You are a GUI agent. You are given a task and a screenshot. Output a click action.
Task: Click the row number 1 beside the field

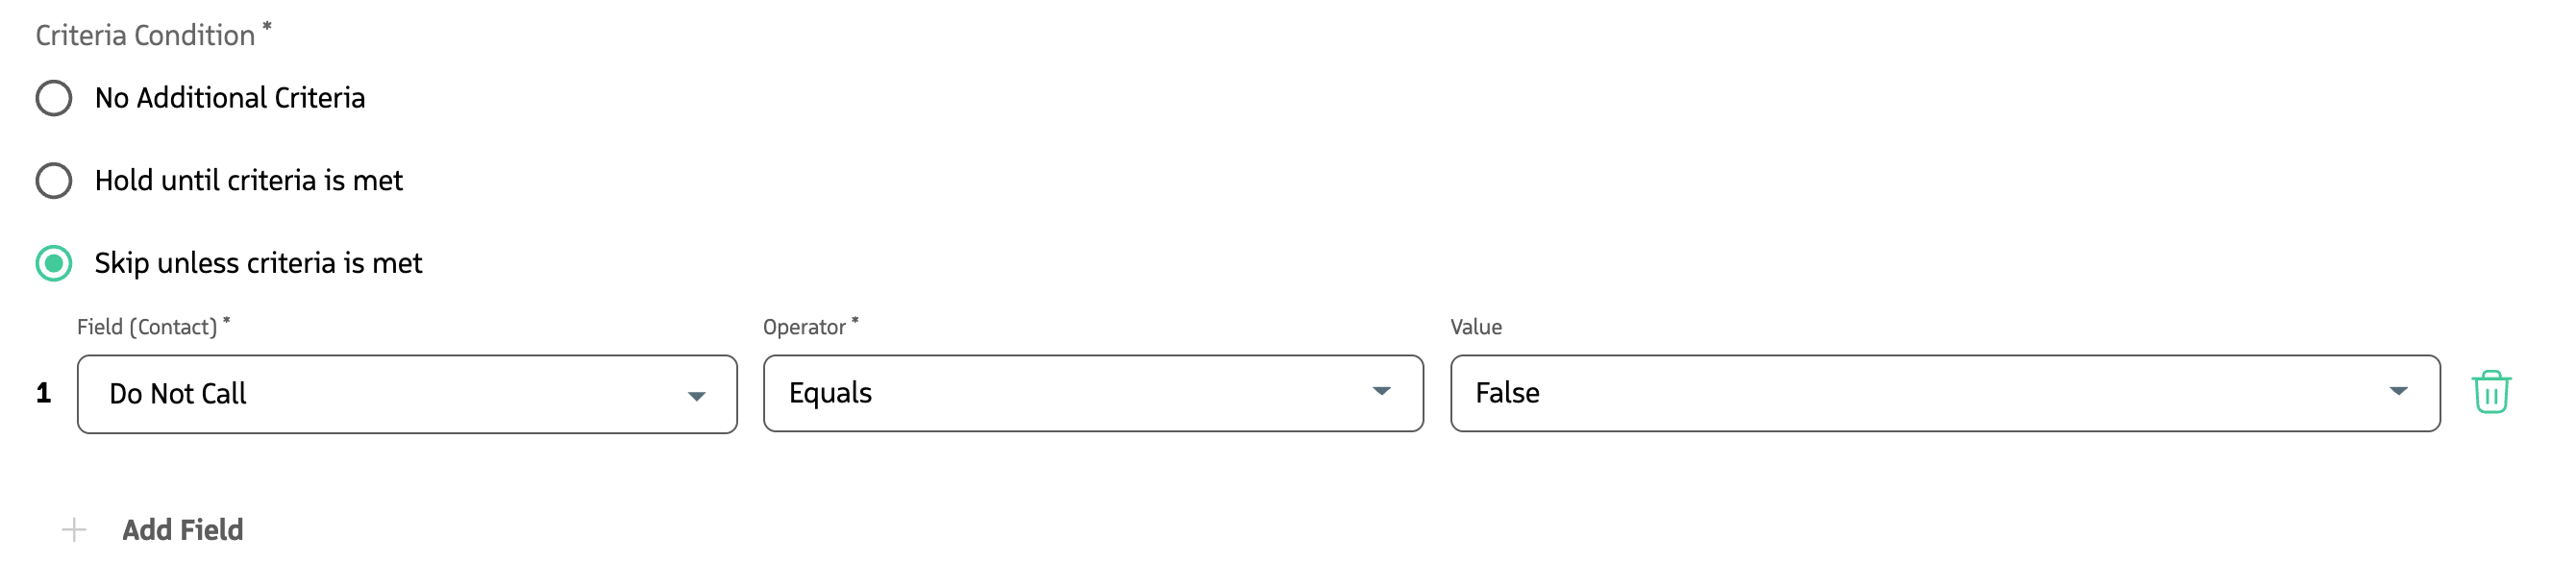42,394
